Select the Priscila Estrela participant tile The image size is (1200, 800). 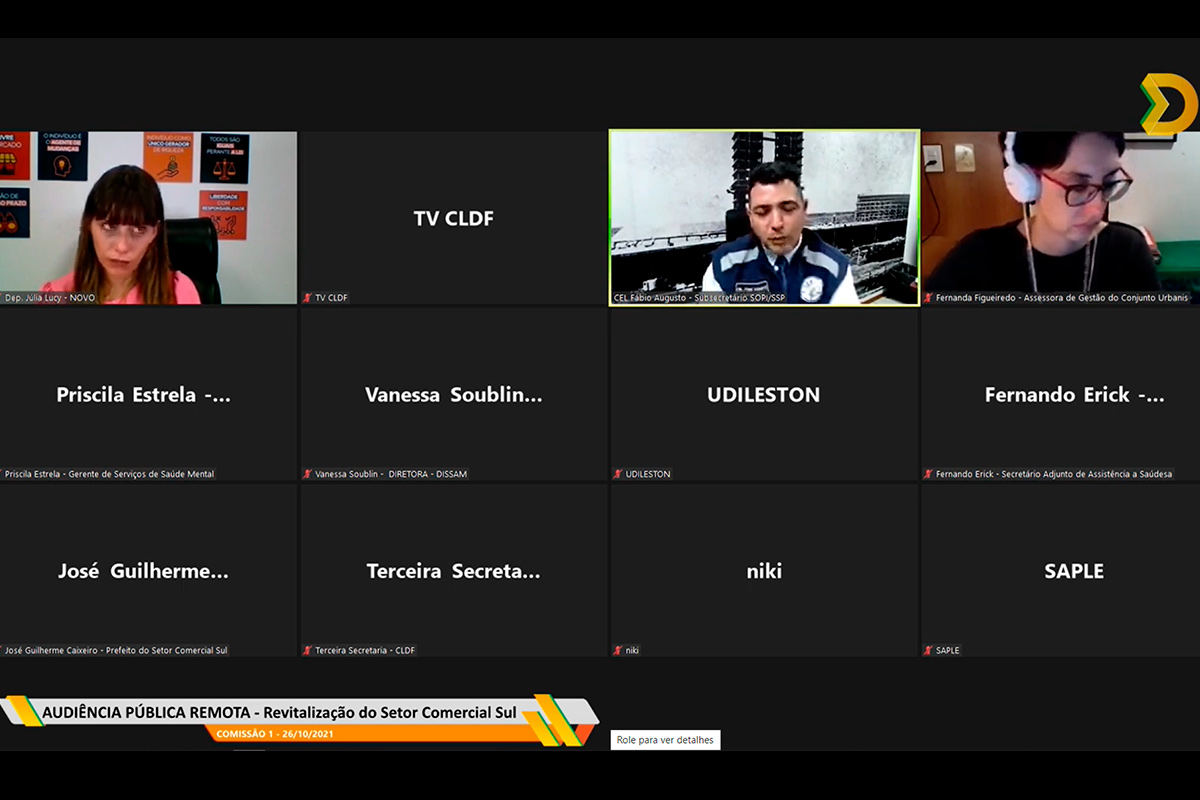(148, 394)
